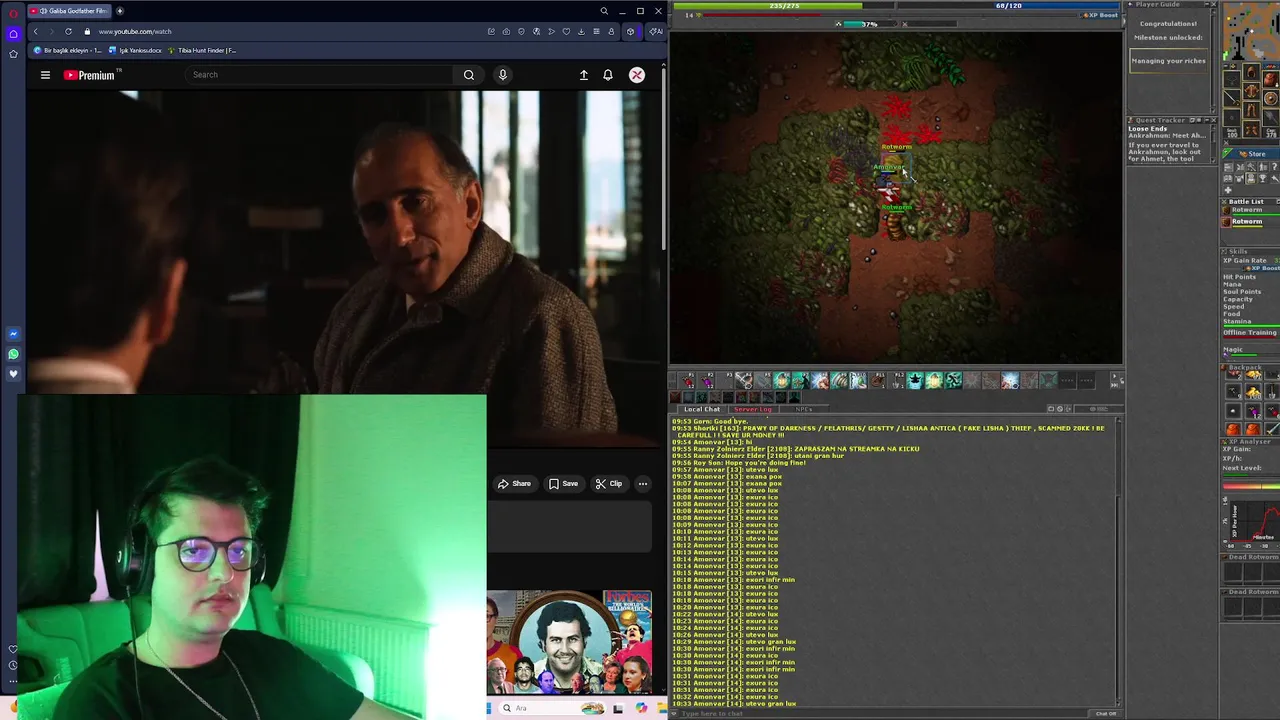Open the YouTube notifications bell
The width and height of the screenshot is (1280, 720).
click(608, 75)
